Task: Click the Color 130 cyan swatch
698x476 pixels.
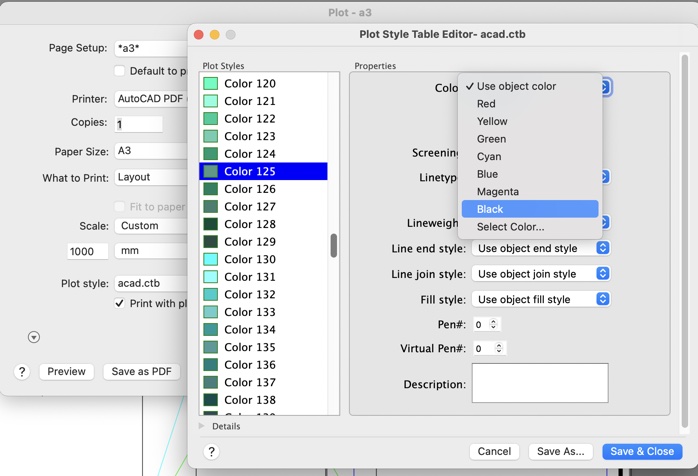Action: tap(211, 260)
